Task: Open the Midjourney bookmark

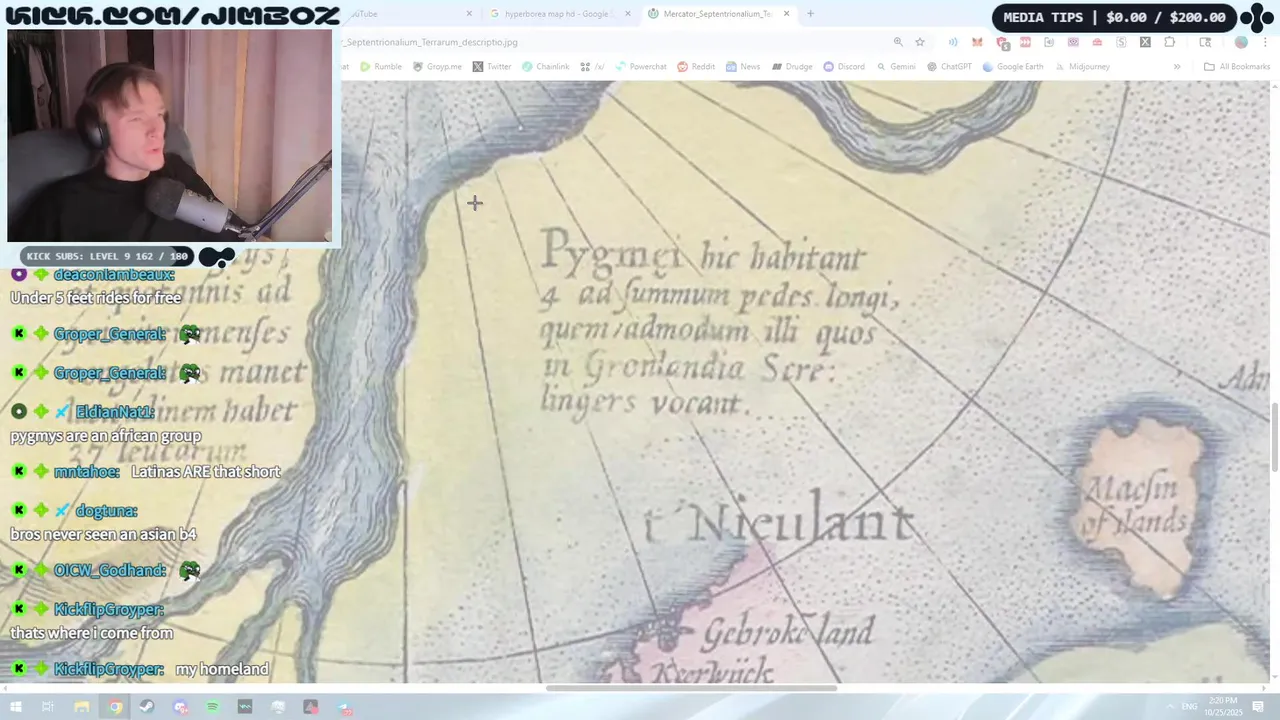Action: (x=1082, y=67)
